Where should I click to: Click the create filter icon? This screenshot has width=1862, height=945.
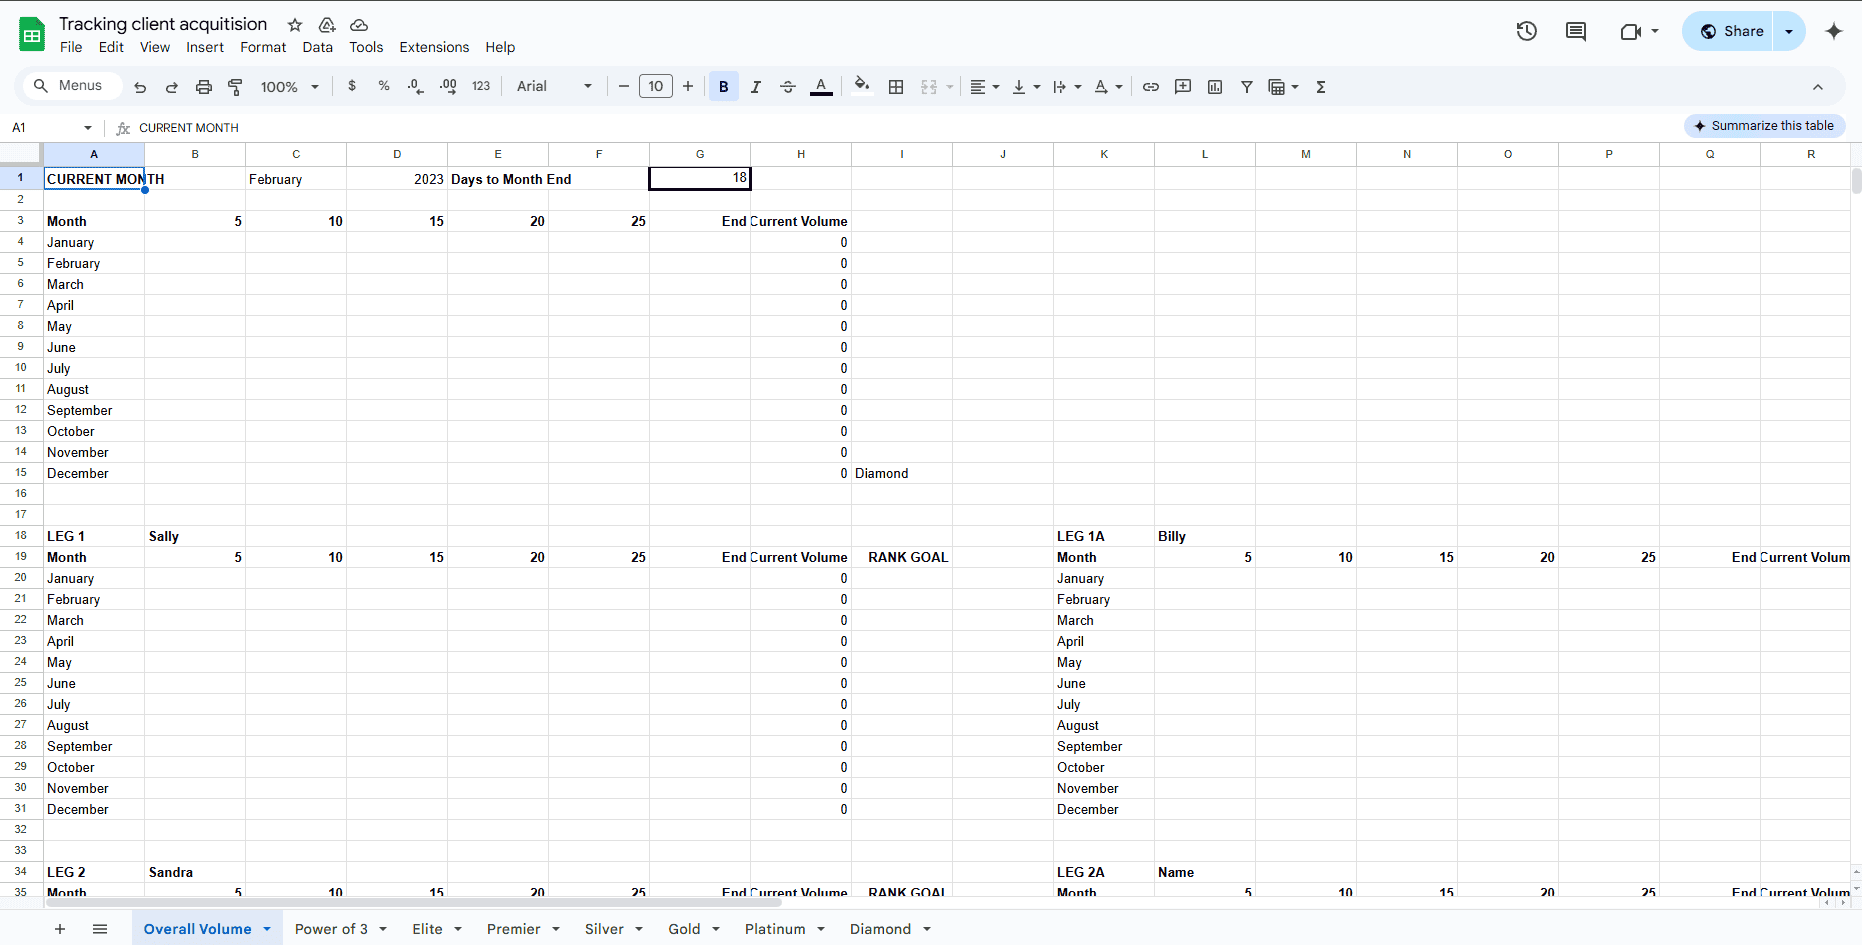coord(1247,87)
